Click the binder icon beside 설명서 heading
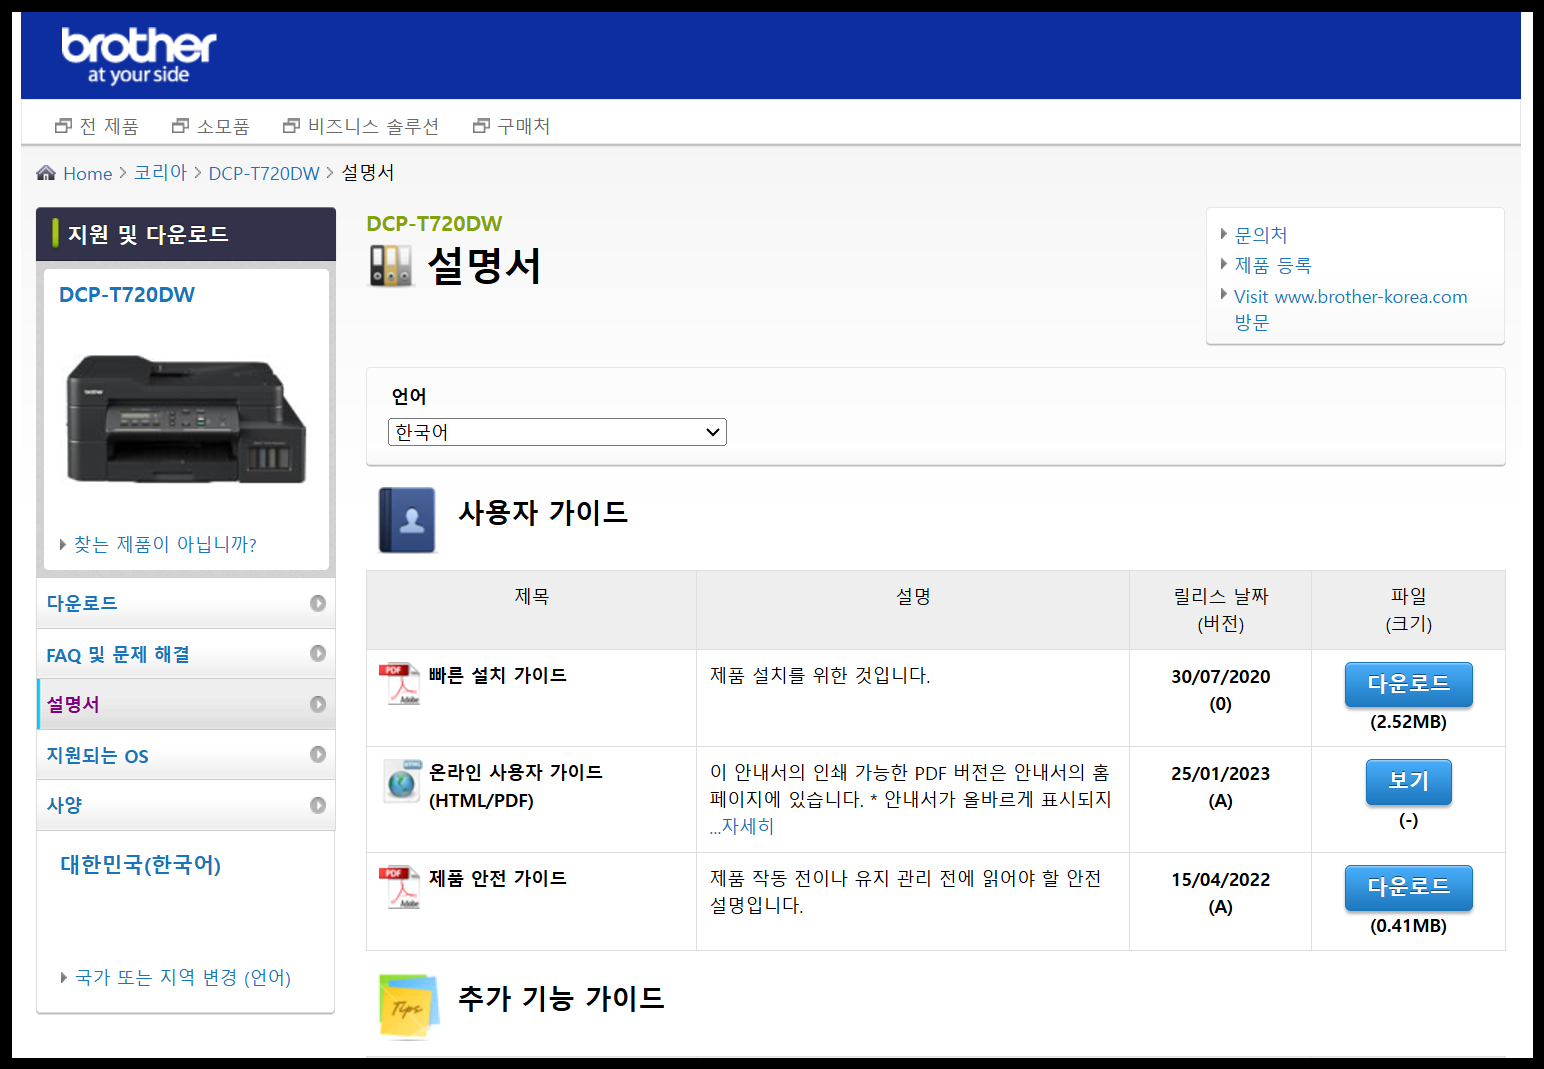This screenshot has height=1069, width=1544. (x=391, y=266)
